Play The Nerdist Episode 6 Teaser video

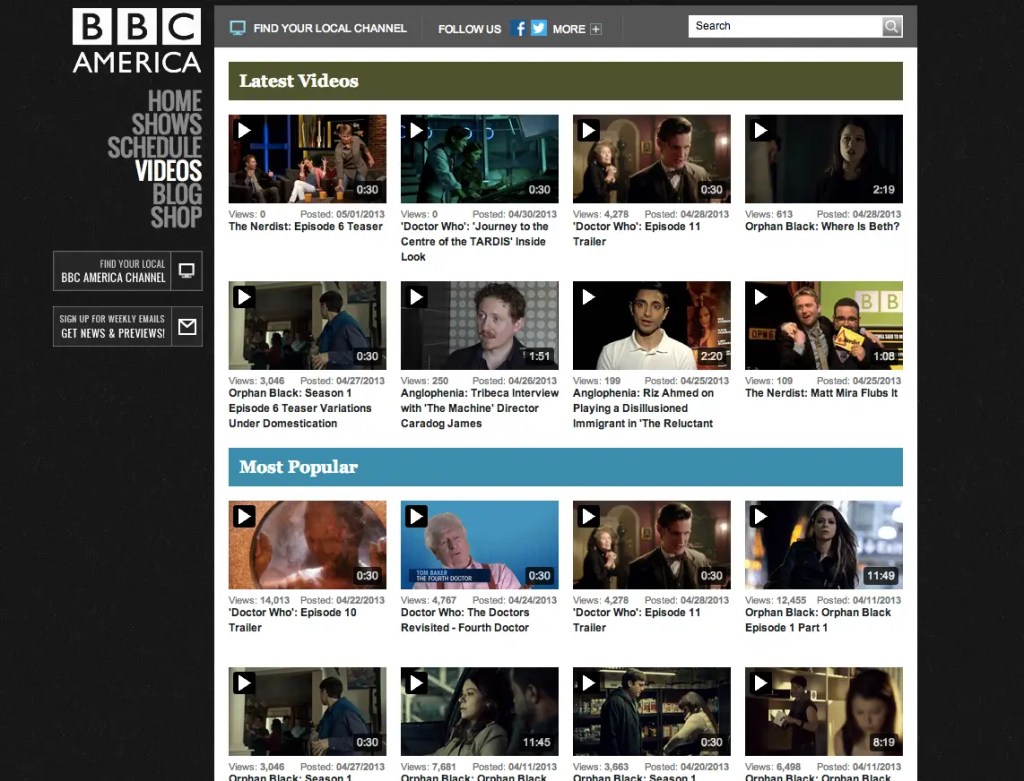click(x=244, y=130)
